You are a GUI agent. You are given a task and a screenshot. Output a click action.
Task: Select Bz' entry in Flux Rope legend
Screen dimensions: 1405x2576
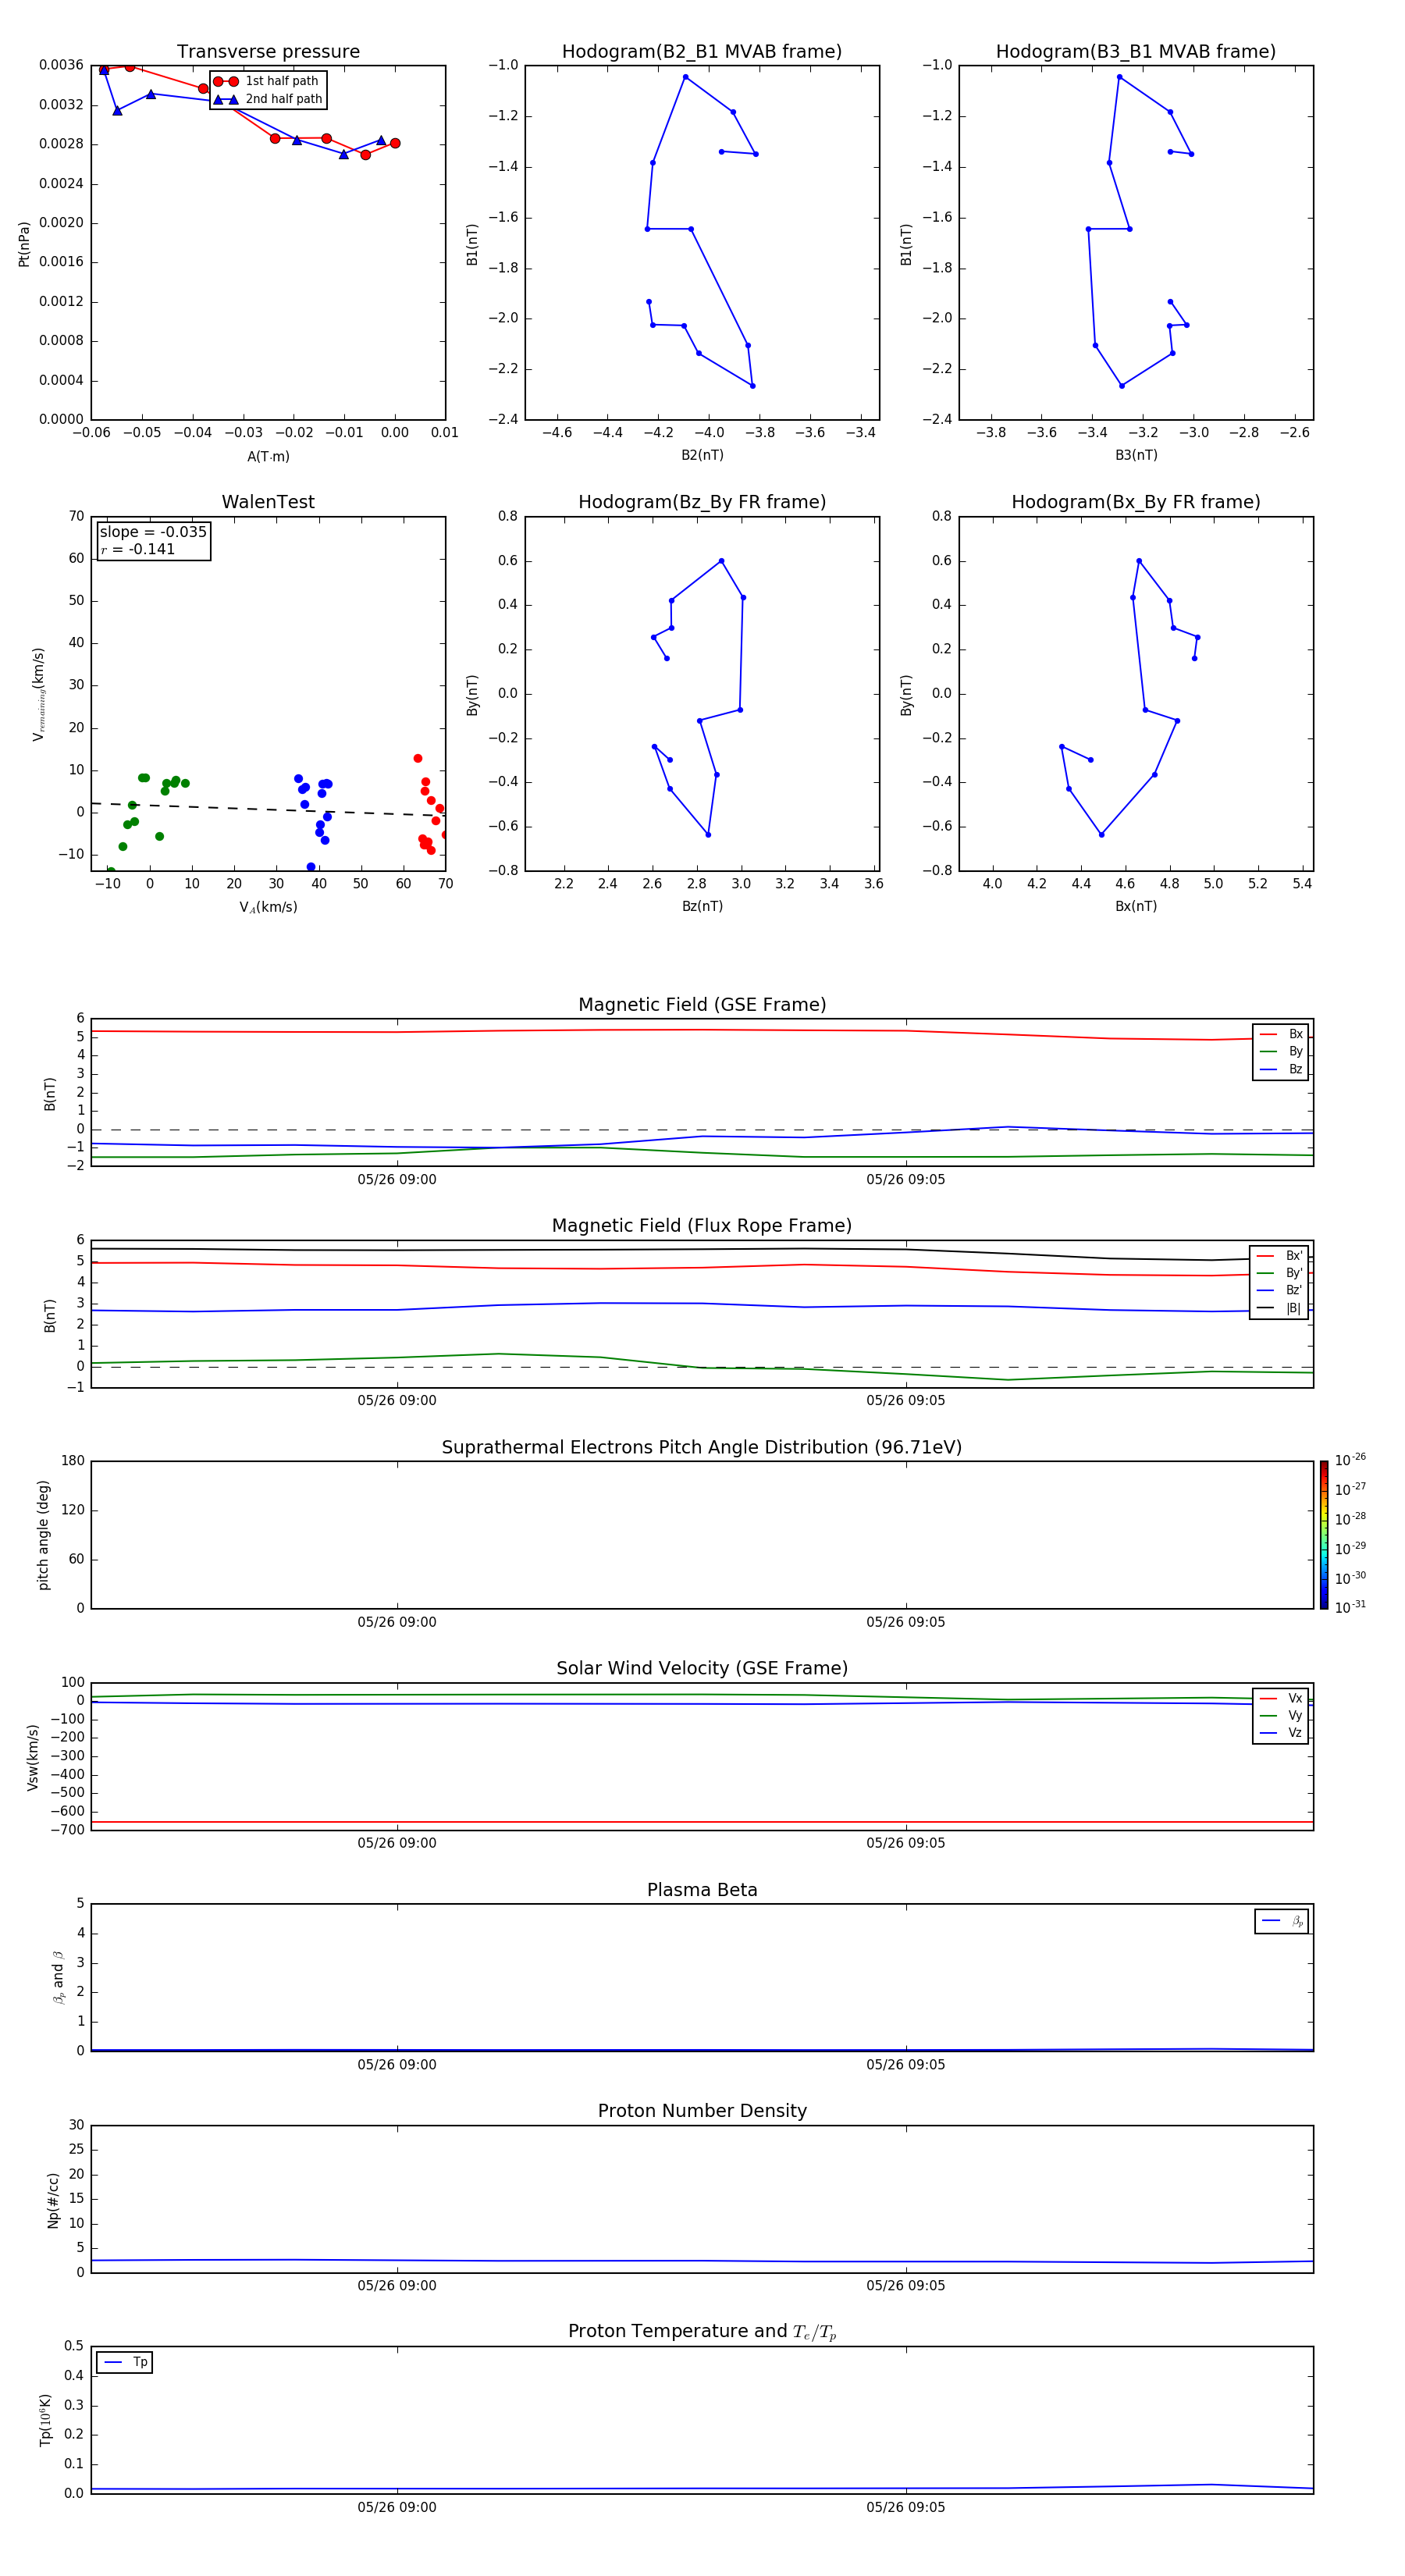click(1280, 1291)
